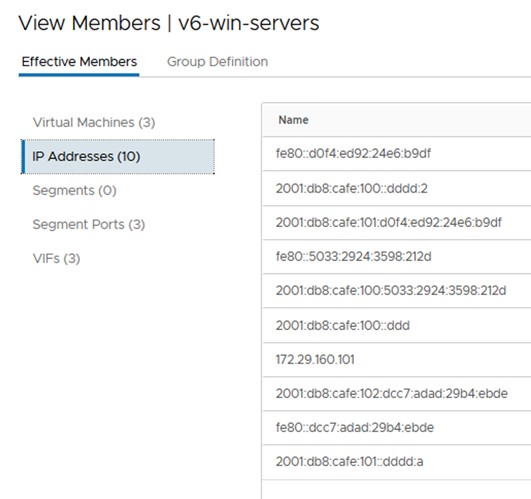The height and width of the screenshot is (499, 531).
Task: Select Virtual Machines (3) category
Action: tap(94, 122)
